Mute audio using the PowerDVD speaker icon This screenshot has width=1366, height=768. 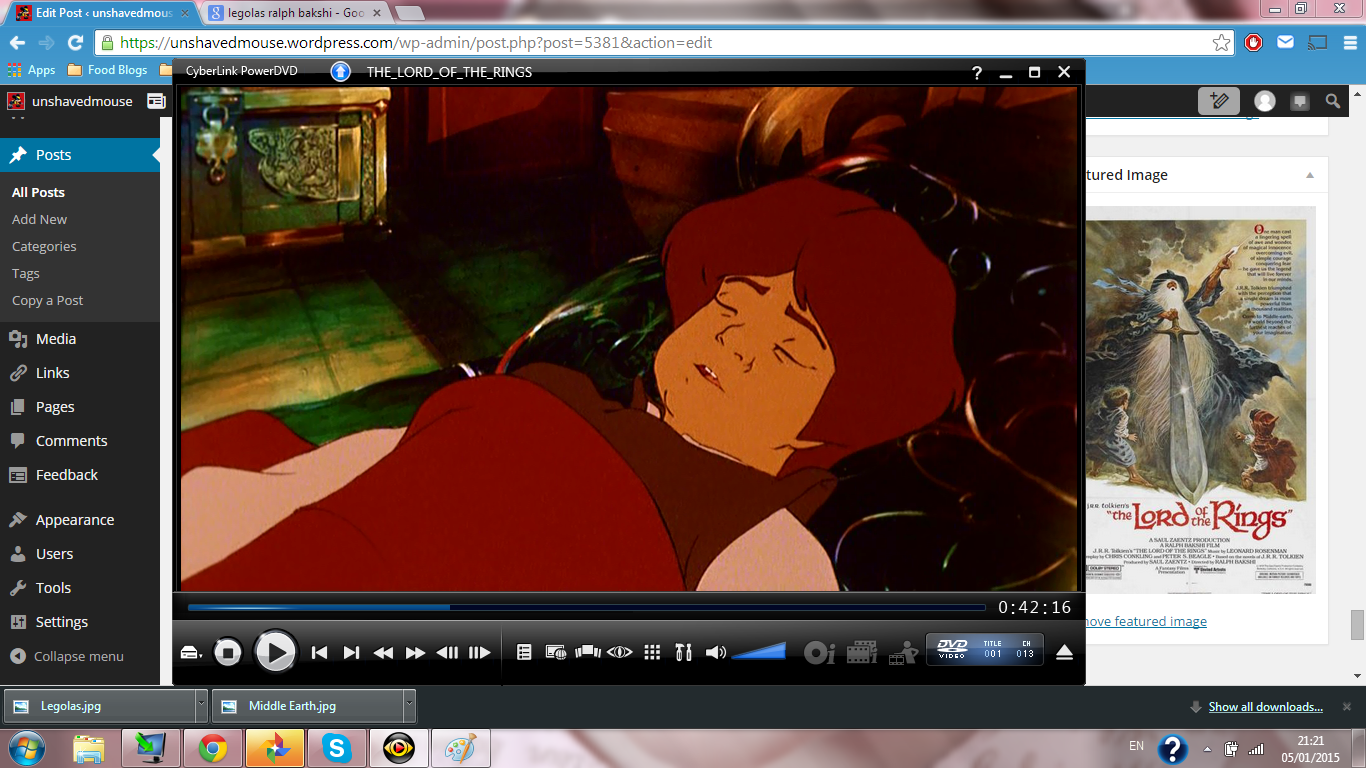point(715,653)
